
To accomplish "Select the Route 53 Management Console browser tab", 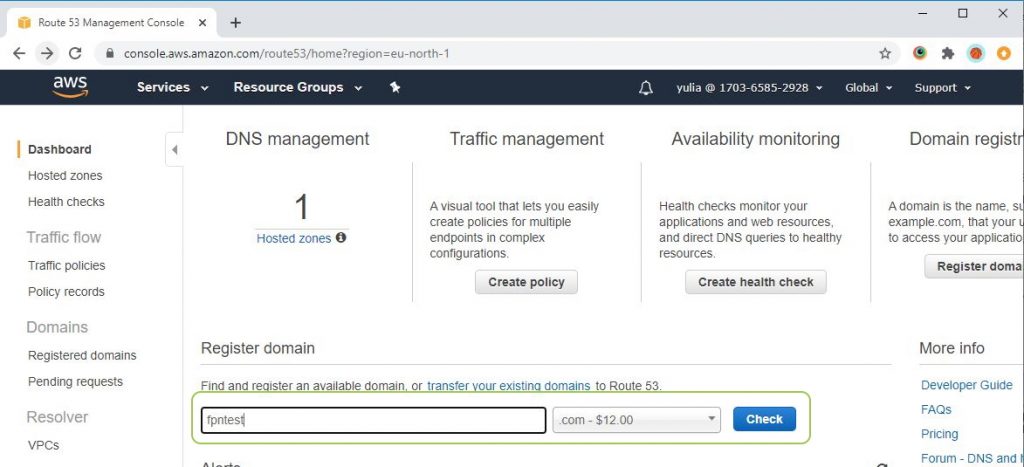I will (x=111, y=23).
